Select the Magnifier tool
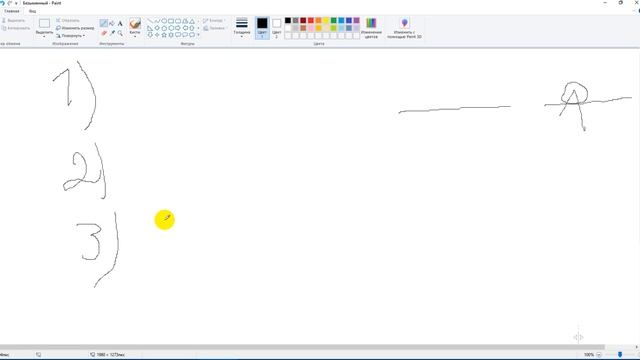Image resolution: width=640 pixels, height=360 pixels. tap(120, 33)
